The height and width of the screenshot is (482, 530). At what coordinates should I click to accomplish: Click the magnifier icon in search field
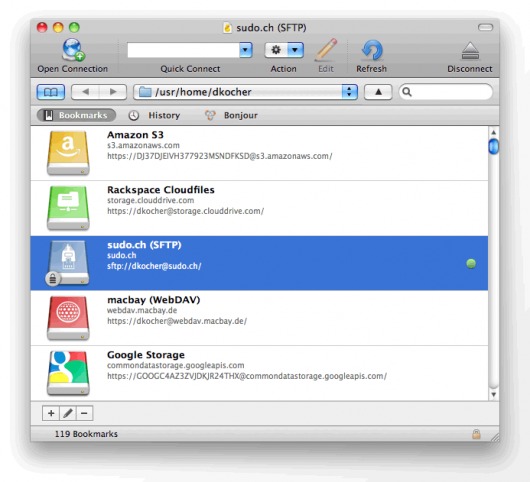pos(407,92)
